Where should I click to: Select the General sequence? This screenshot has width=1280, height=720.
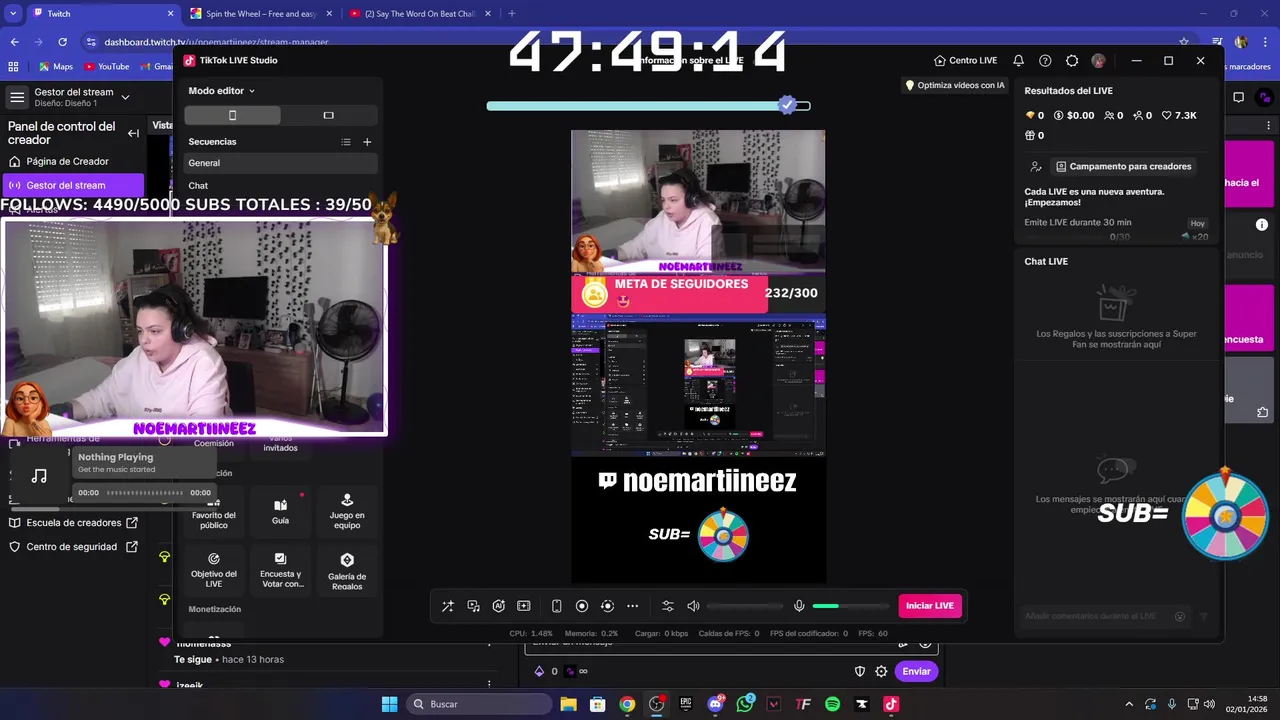tap(281, 163)
